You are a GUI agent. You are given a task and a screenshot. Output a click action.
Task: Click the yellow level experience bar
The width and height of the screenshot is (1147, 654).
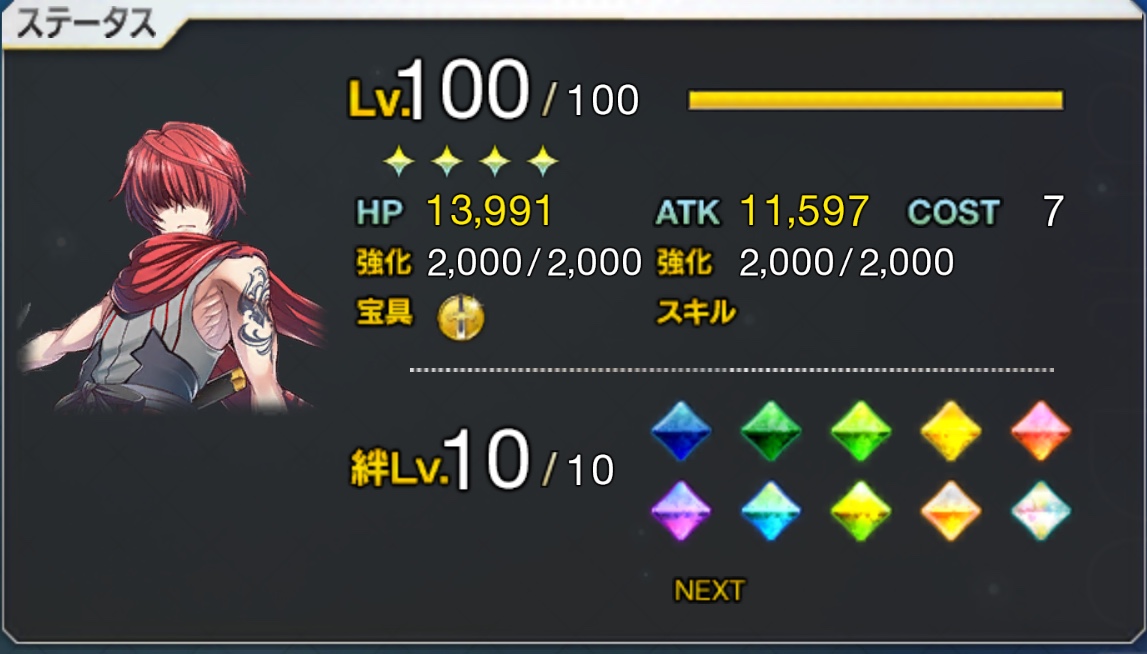[876, 100]
